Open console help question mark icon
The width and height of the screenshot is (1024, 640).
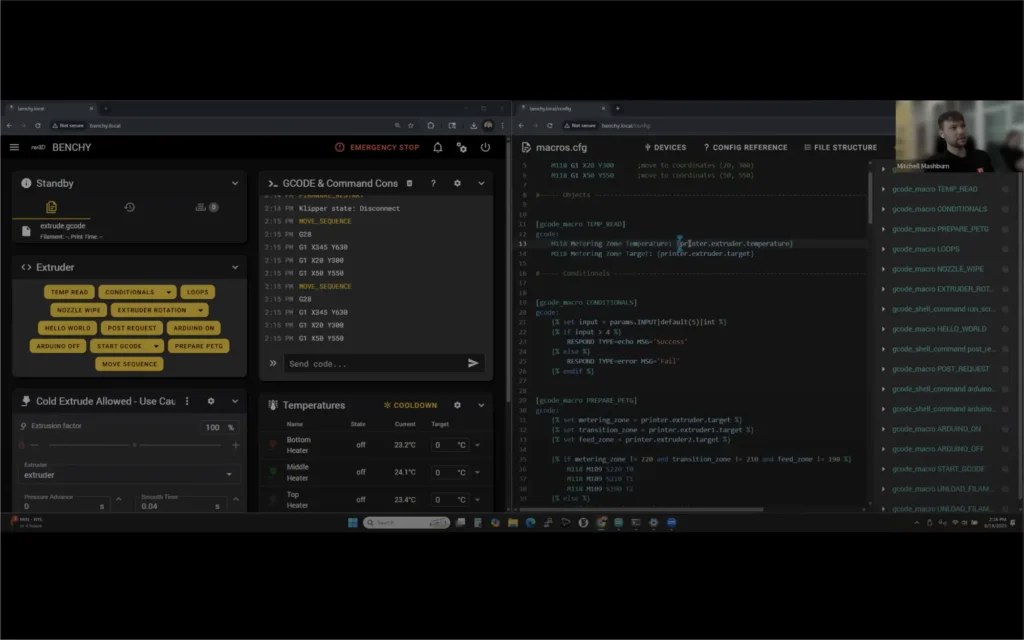tap(433, 183)
